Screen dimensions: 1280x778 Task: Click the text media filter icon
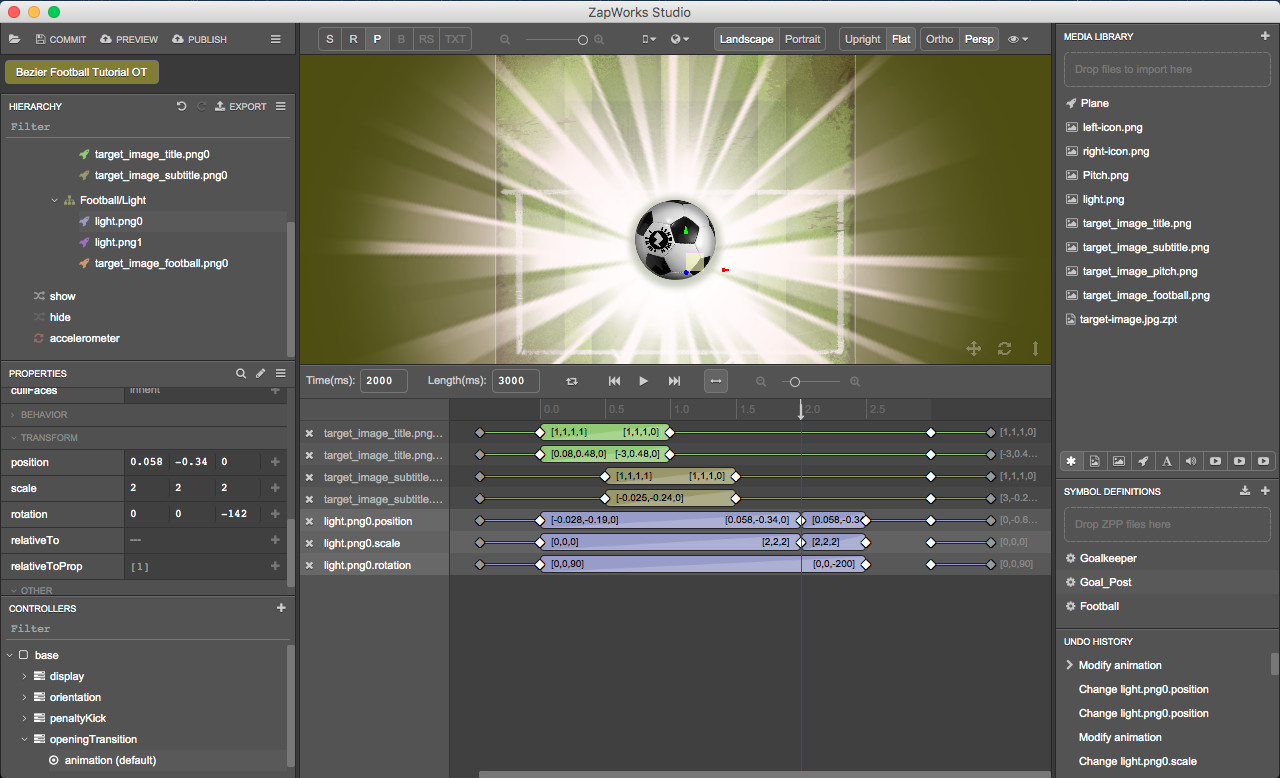pyautogui.click(x=1167, y=460)
